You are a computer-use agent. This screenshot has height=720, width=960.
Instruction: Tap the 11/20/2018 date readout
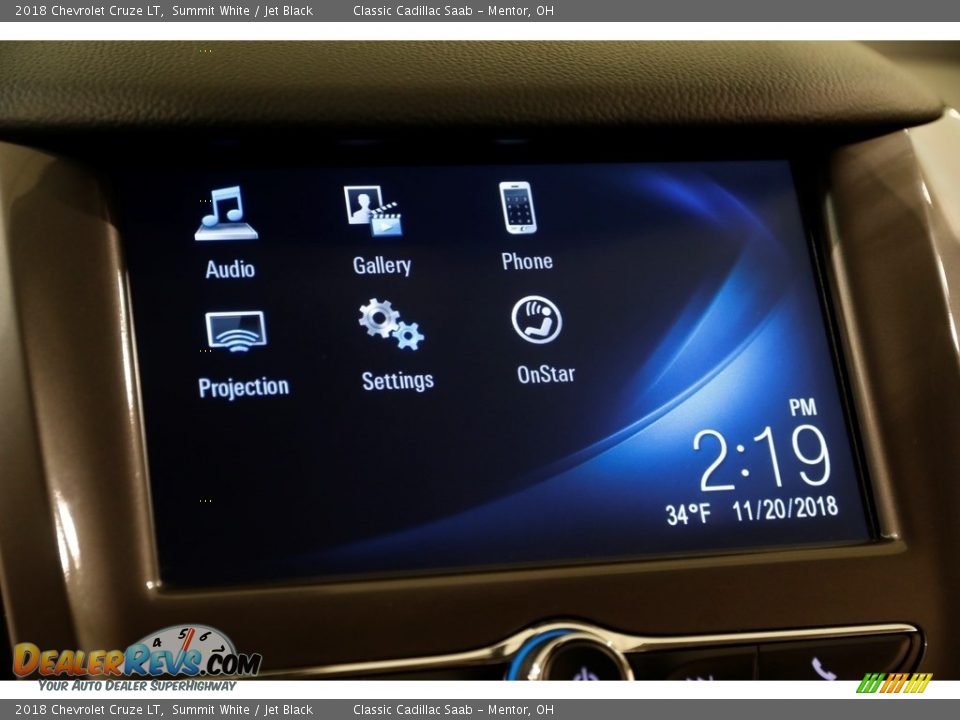tap(785, 509)
